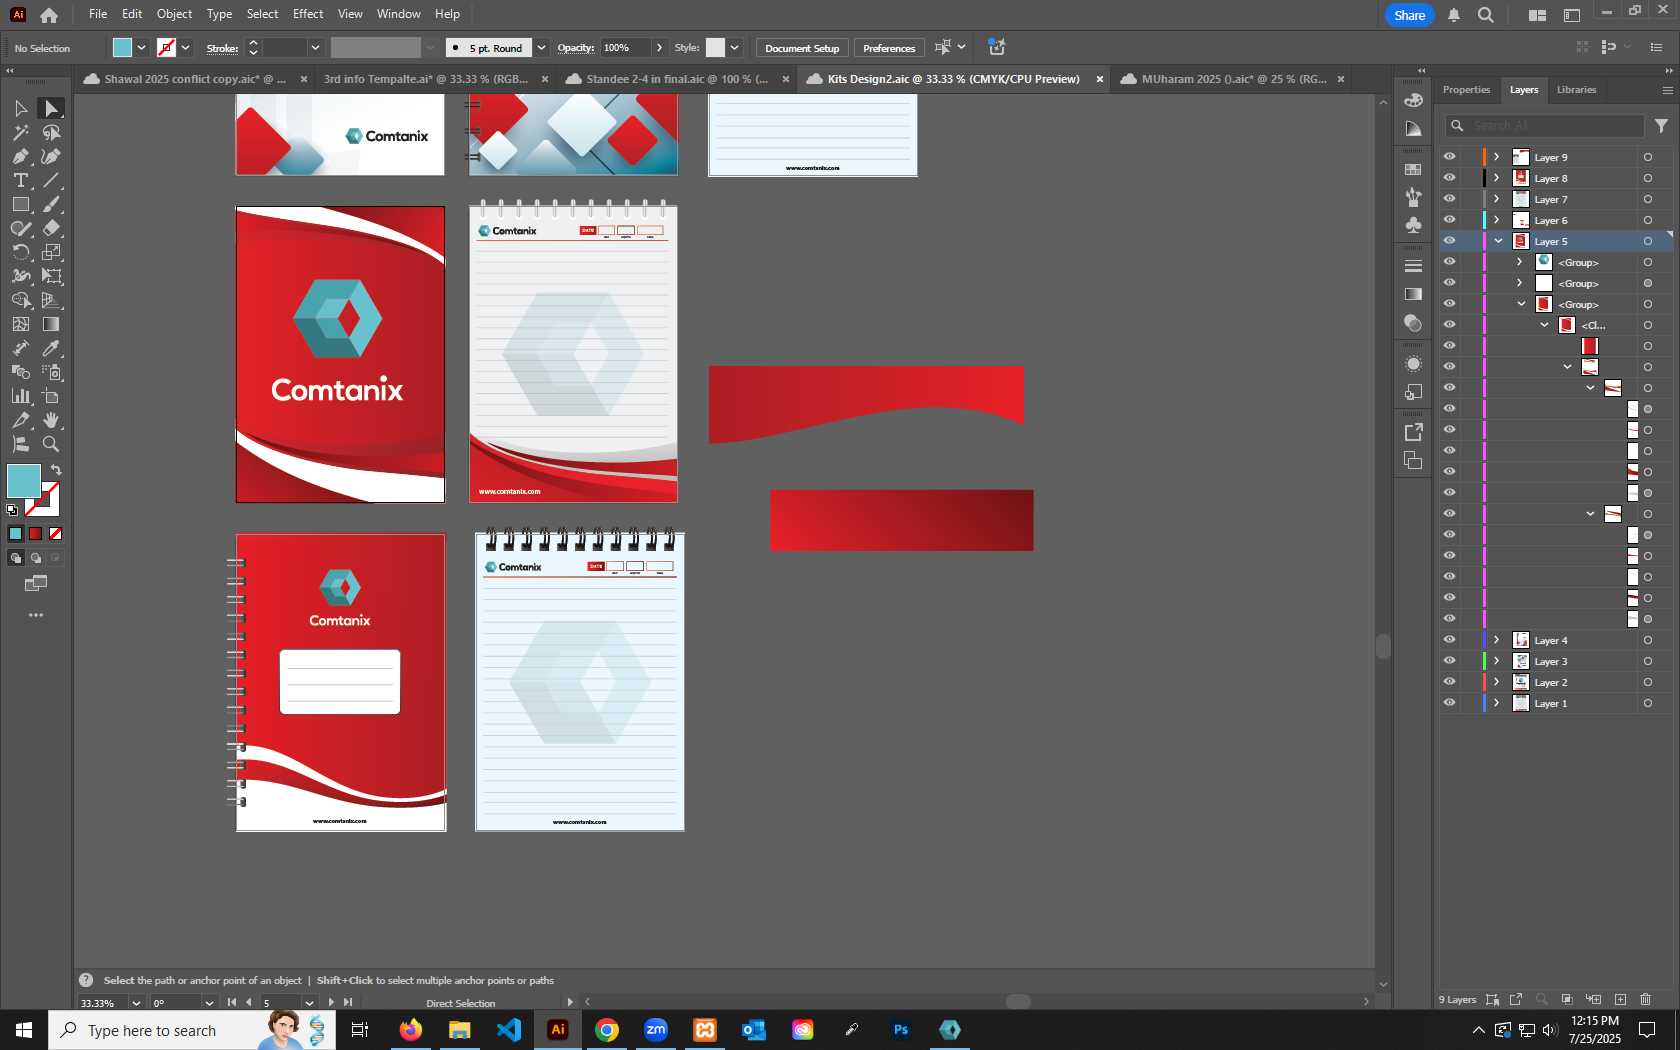Hide Layer 6 visibility eye
The width and height of the screenshot is (1680, 1050).
pos(1449,220)
